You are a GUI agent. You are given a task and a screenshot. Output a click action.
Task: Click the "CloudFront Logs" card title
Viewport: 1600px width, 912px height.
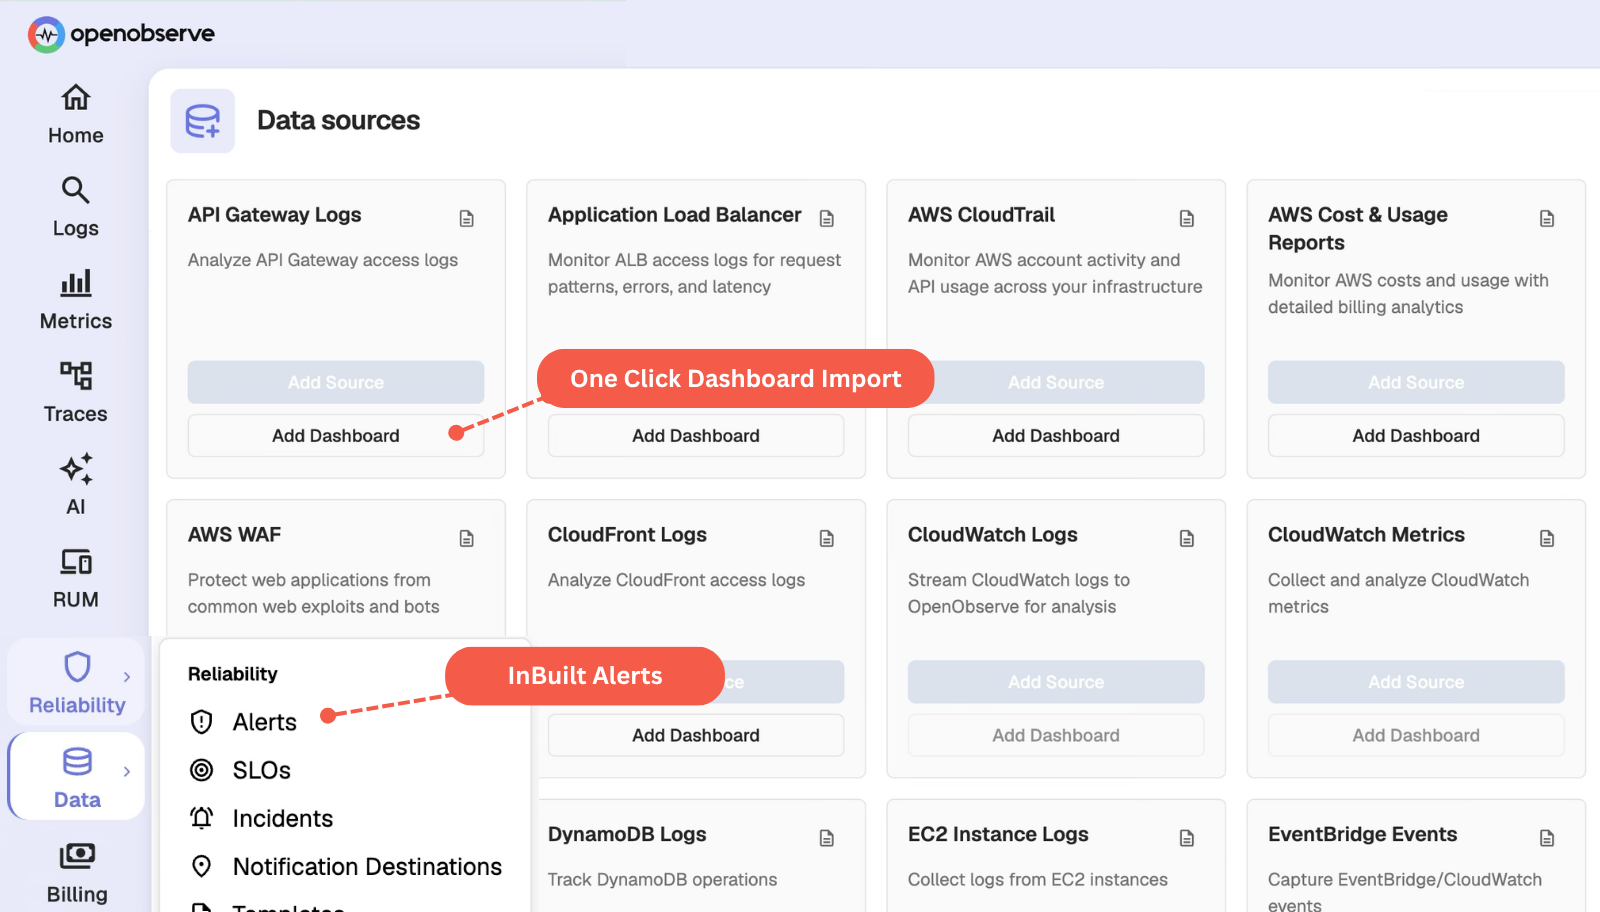click(627, 535)
